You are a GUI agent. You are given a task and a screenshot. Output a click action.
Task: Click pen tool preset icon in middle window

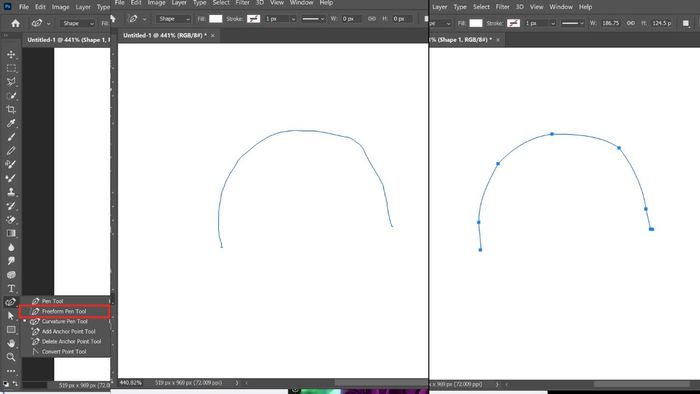(x=133, y=19)
